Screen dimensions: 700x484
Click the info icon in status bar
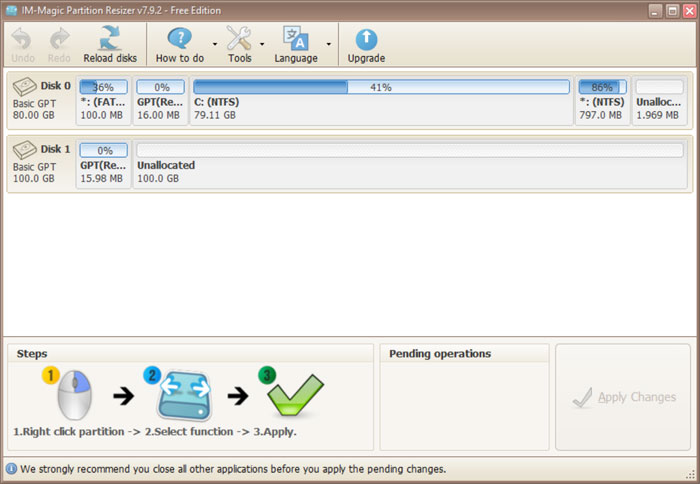[x=11, y=469]
